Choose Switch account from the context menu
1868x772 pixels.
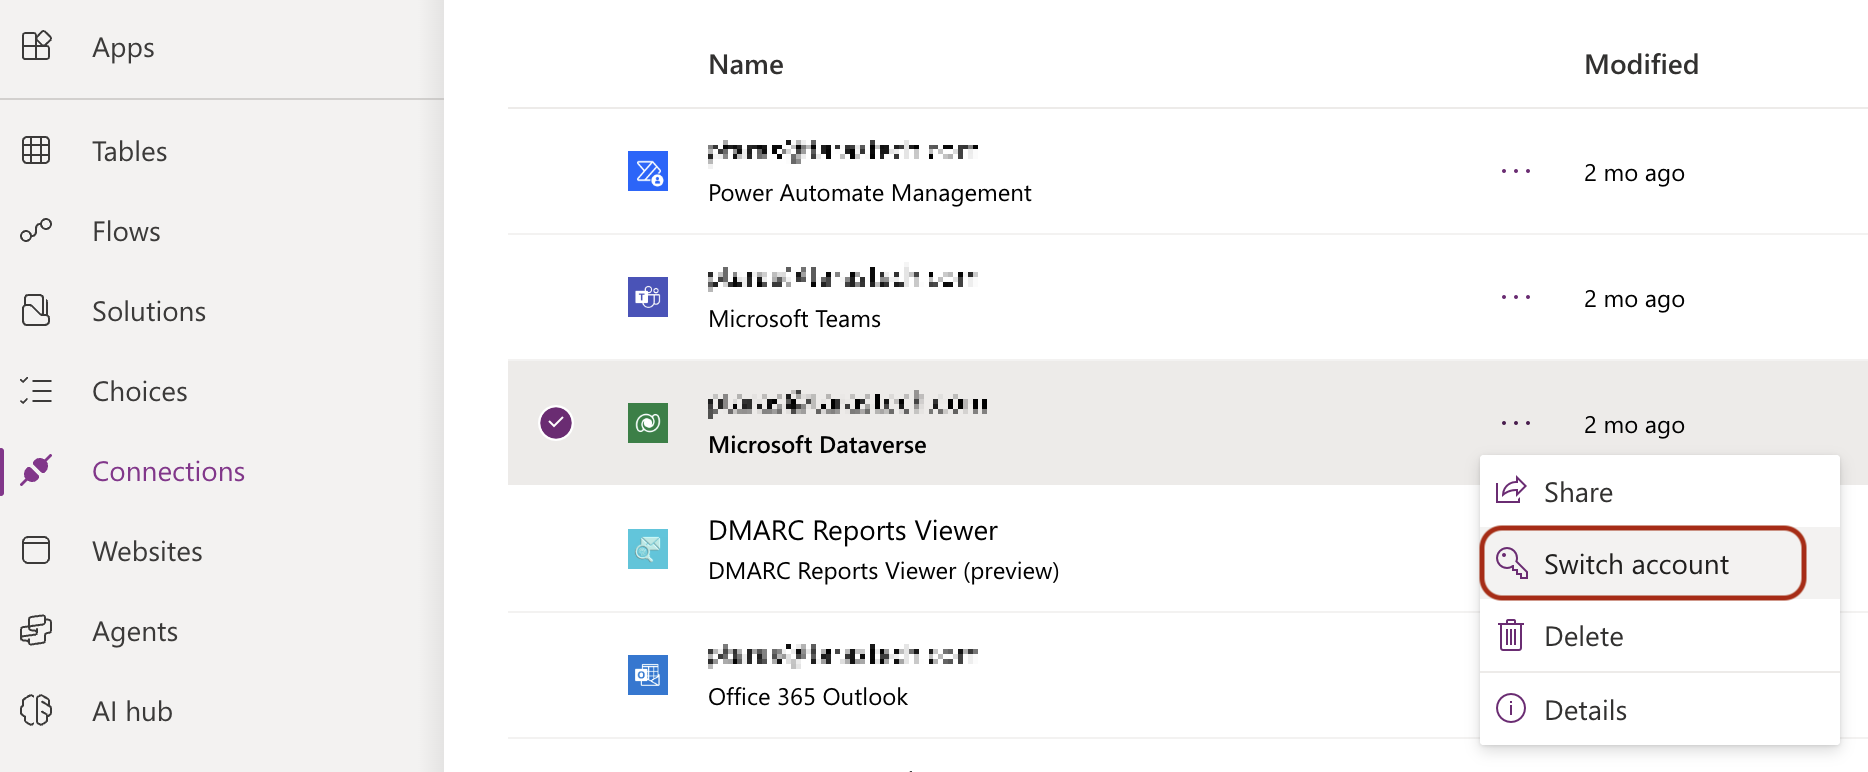click(x=1660, y=563)
